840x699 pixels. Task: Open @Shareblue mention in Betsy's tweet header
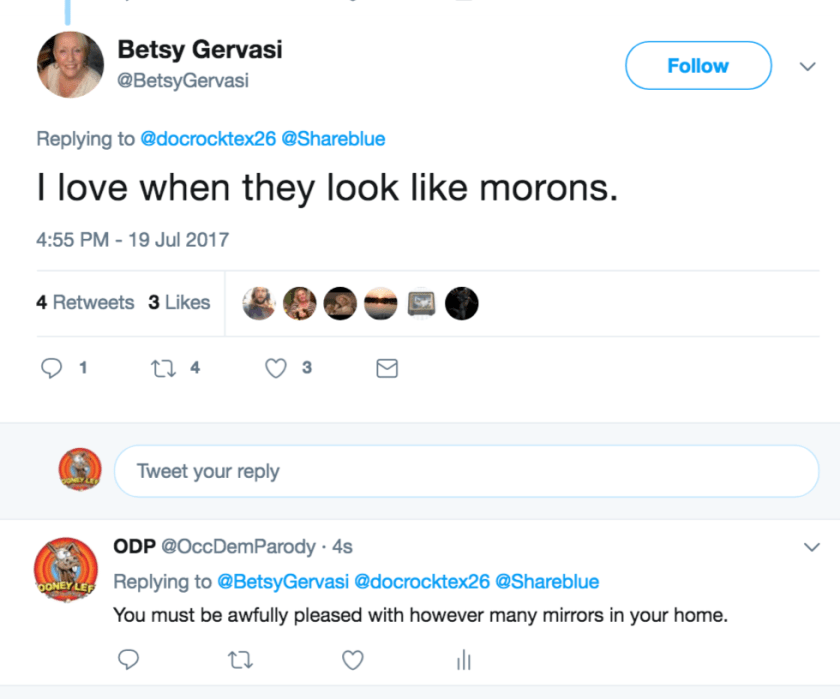333,139
